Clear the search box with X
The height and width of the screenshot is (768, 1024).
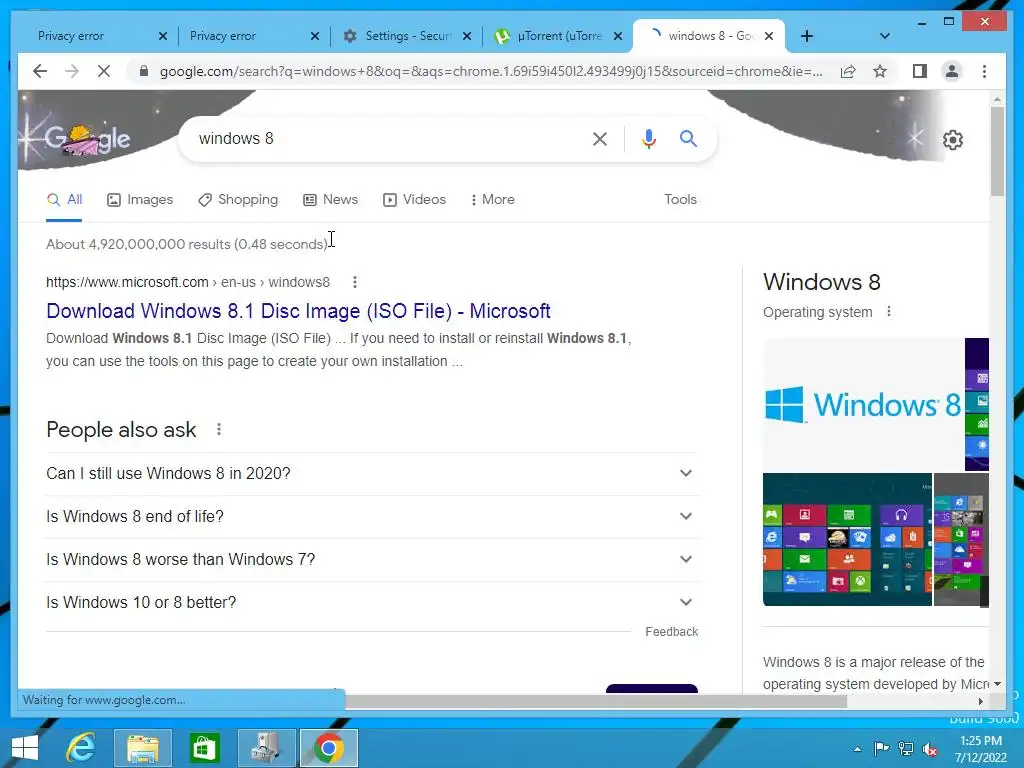click(x=600, y=138)
